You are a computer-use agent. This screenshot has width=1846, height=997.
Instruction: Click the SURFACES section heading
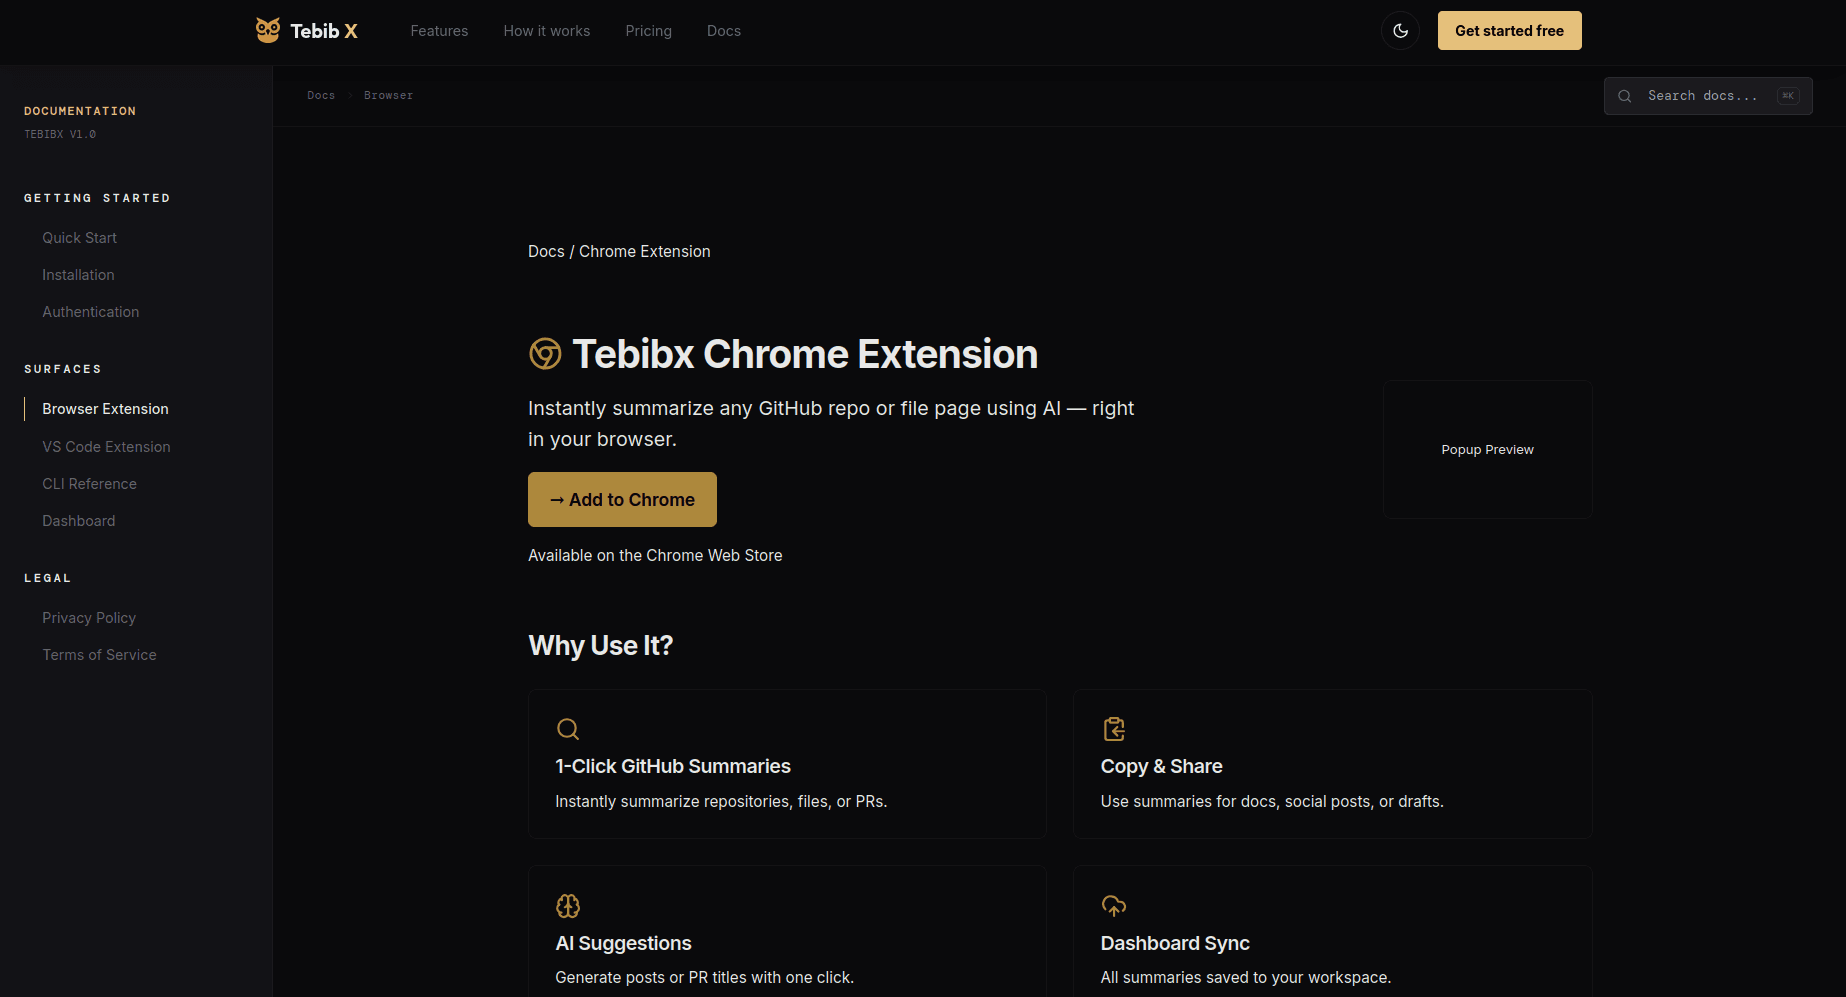63,369
